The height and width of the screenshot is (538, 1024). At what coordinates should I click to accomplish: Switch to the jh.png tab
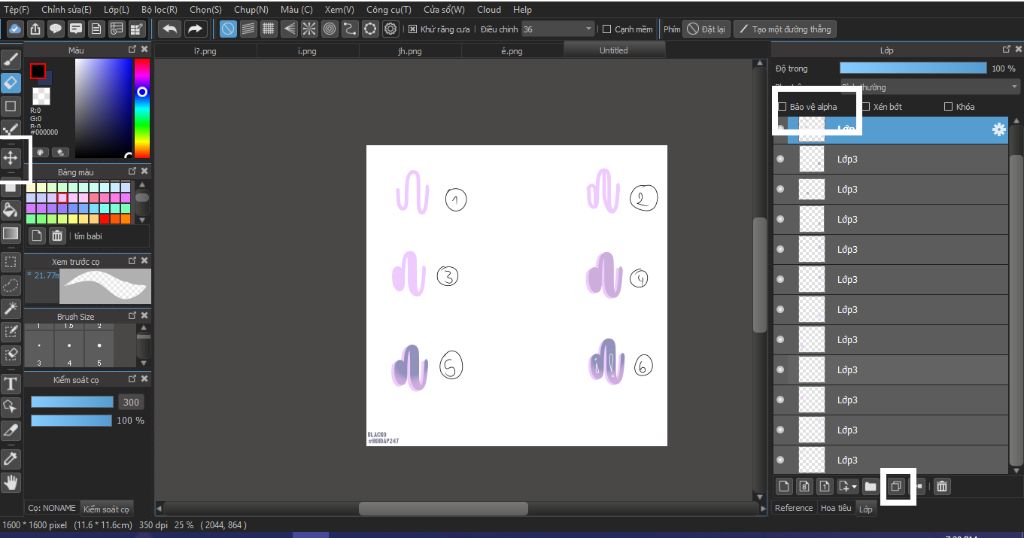click(409, 50)
